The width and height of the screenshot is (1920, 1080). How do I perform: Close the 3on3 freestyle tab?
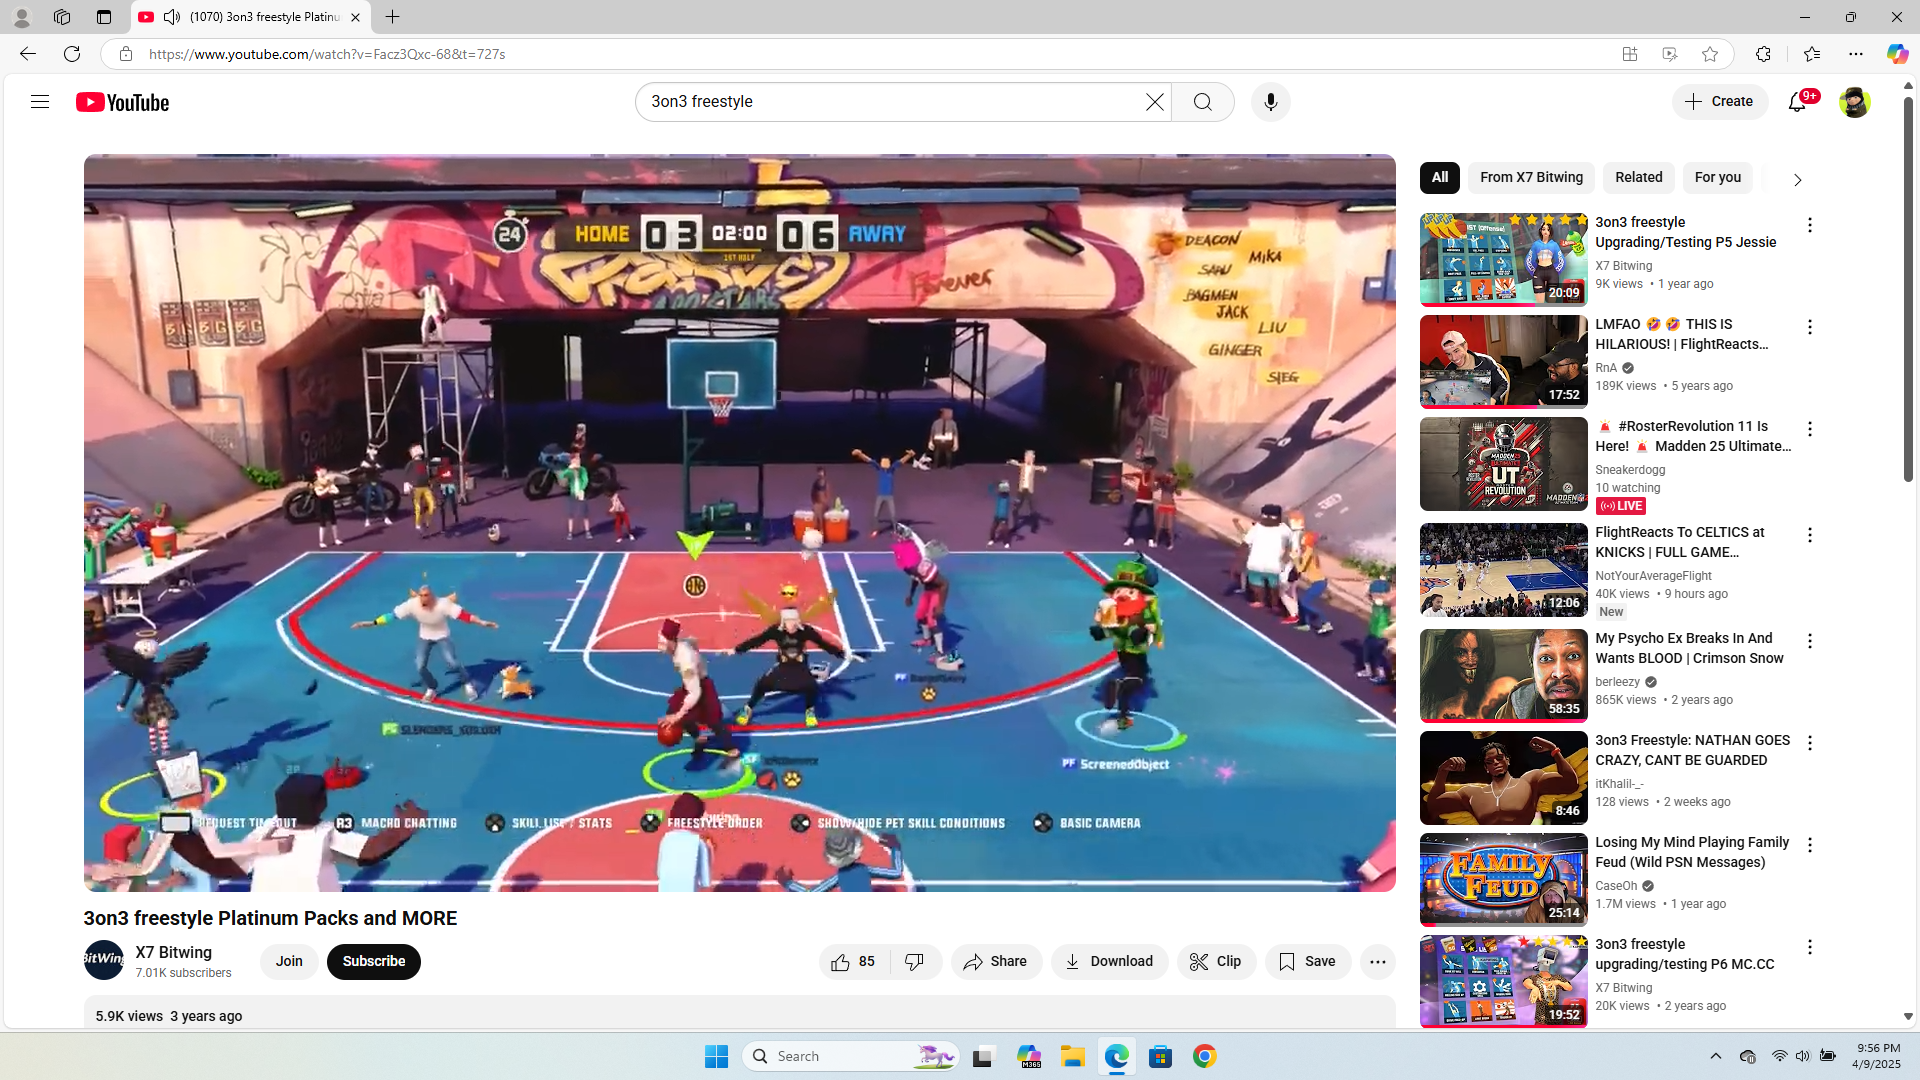click(355, 17)
